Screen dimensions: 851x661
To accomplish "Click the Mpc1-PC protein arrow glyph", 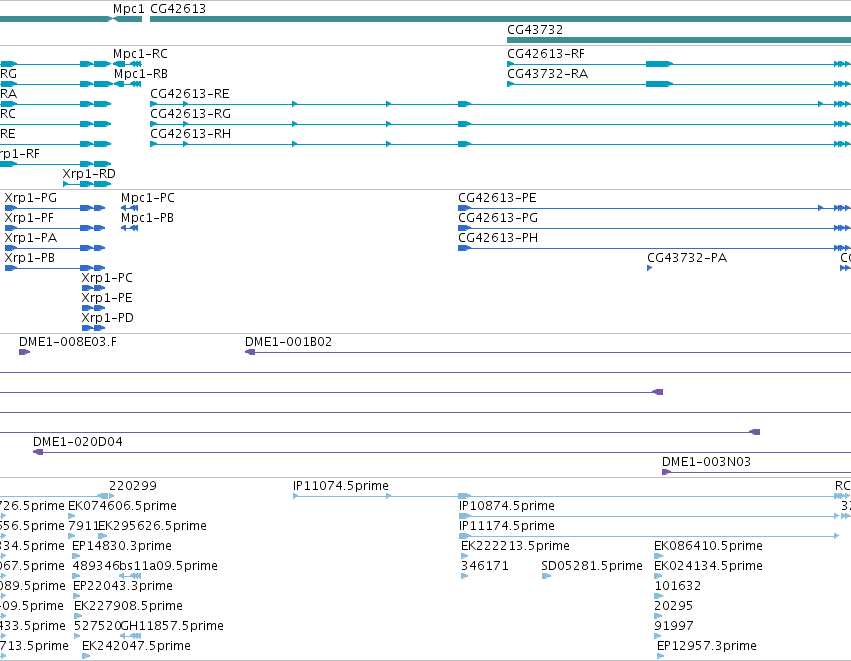I will click(x=130, y=208).
